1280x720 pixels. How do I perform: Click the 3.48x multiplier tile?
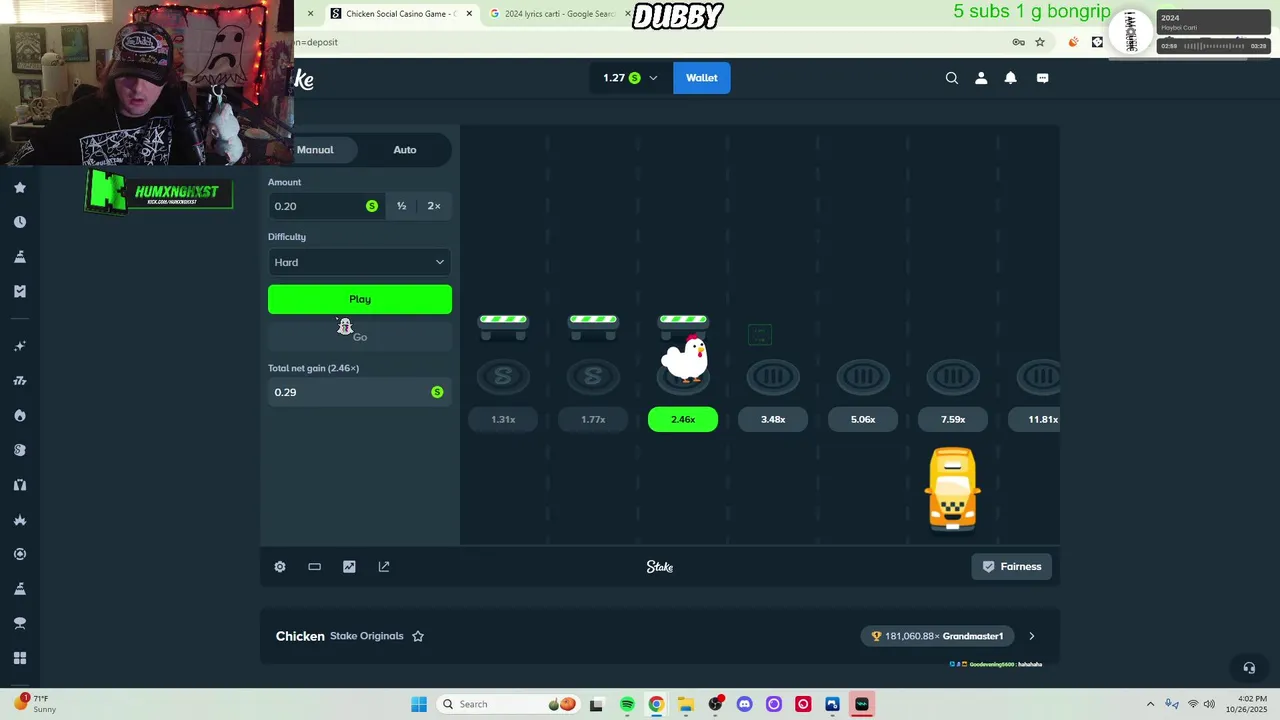(773, 420)
